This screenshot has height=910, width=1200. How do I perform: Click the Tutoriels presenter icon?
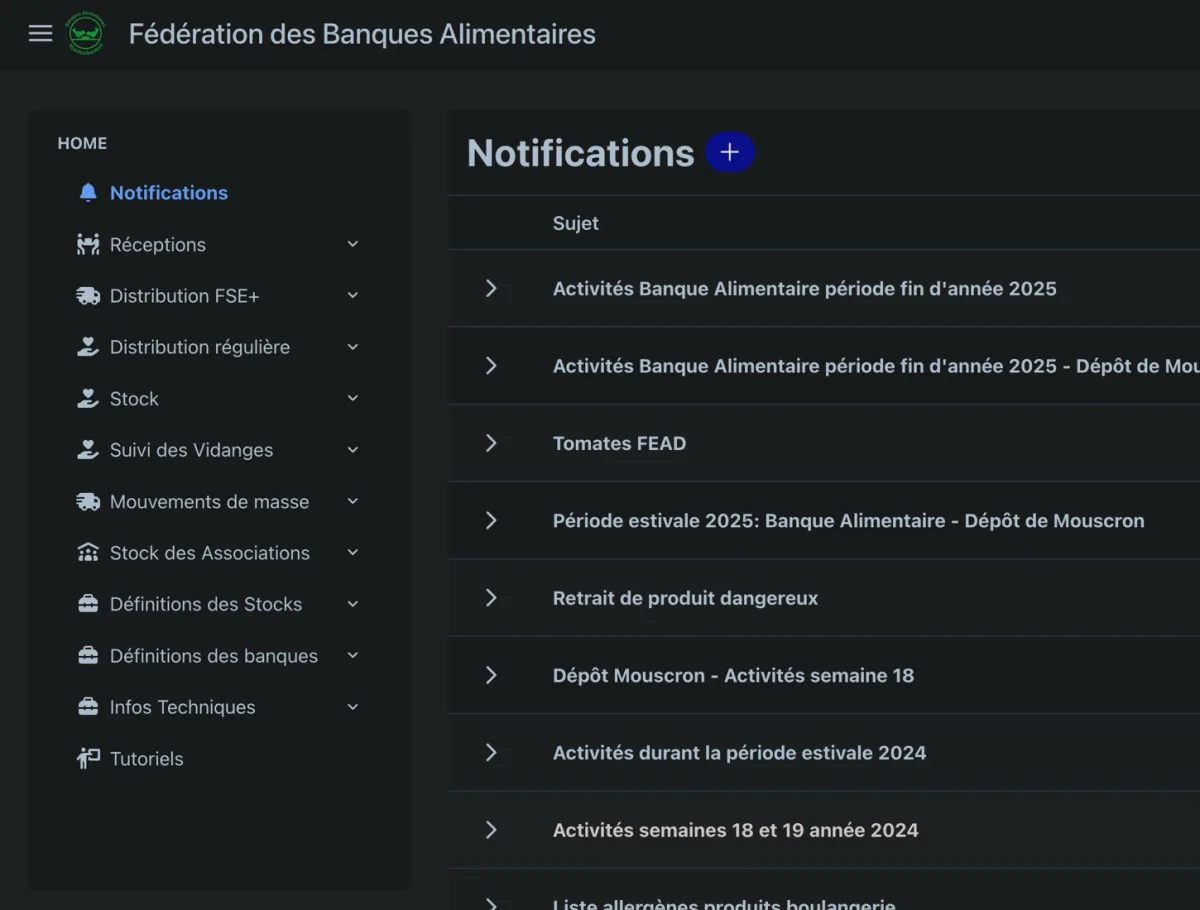[x=88, y=758]
